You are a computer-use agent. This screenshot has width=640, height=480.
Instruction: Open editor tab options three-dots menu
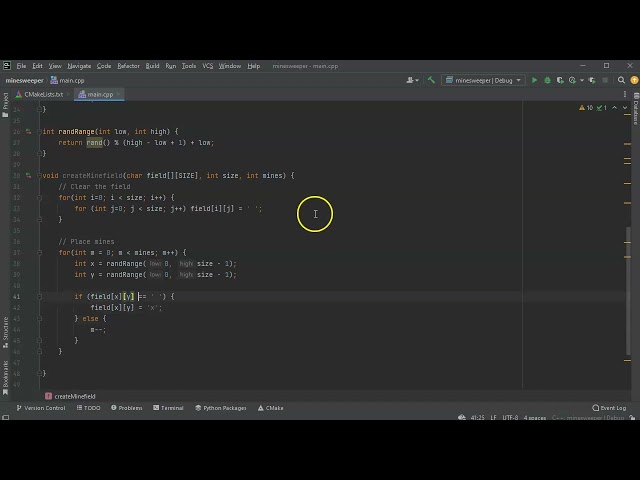(x=625, y=94)
